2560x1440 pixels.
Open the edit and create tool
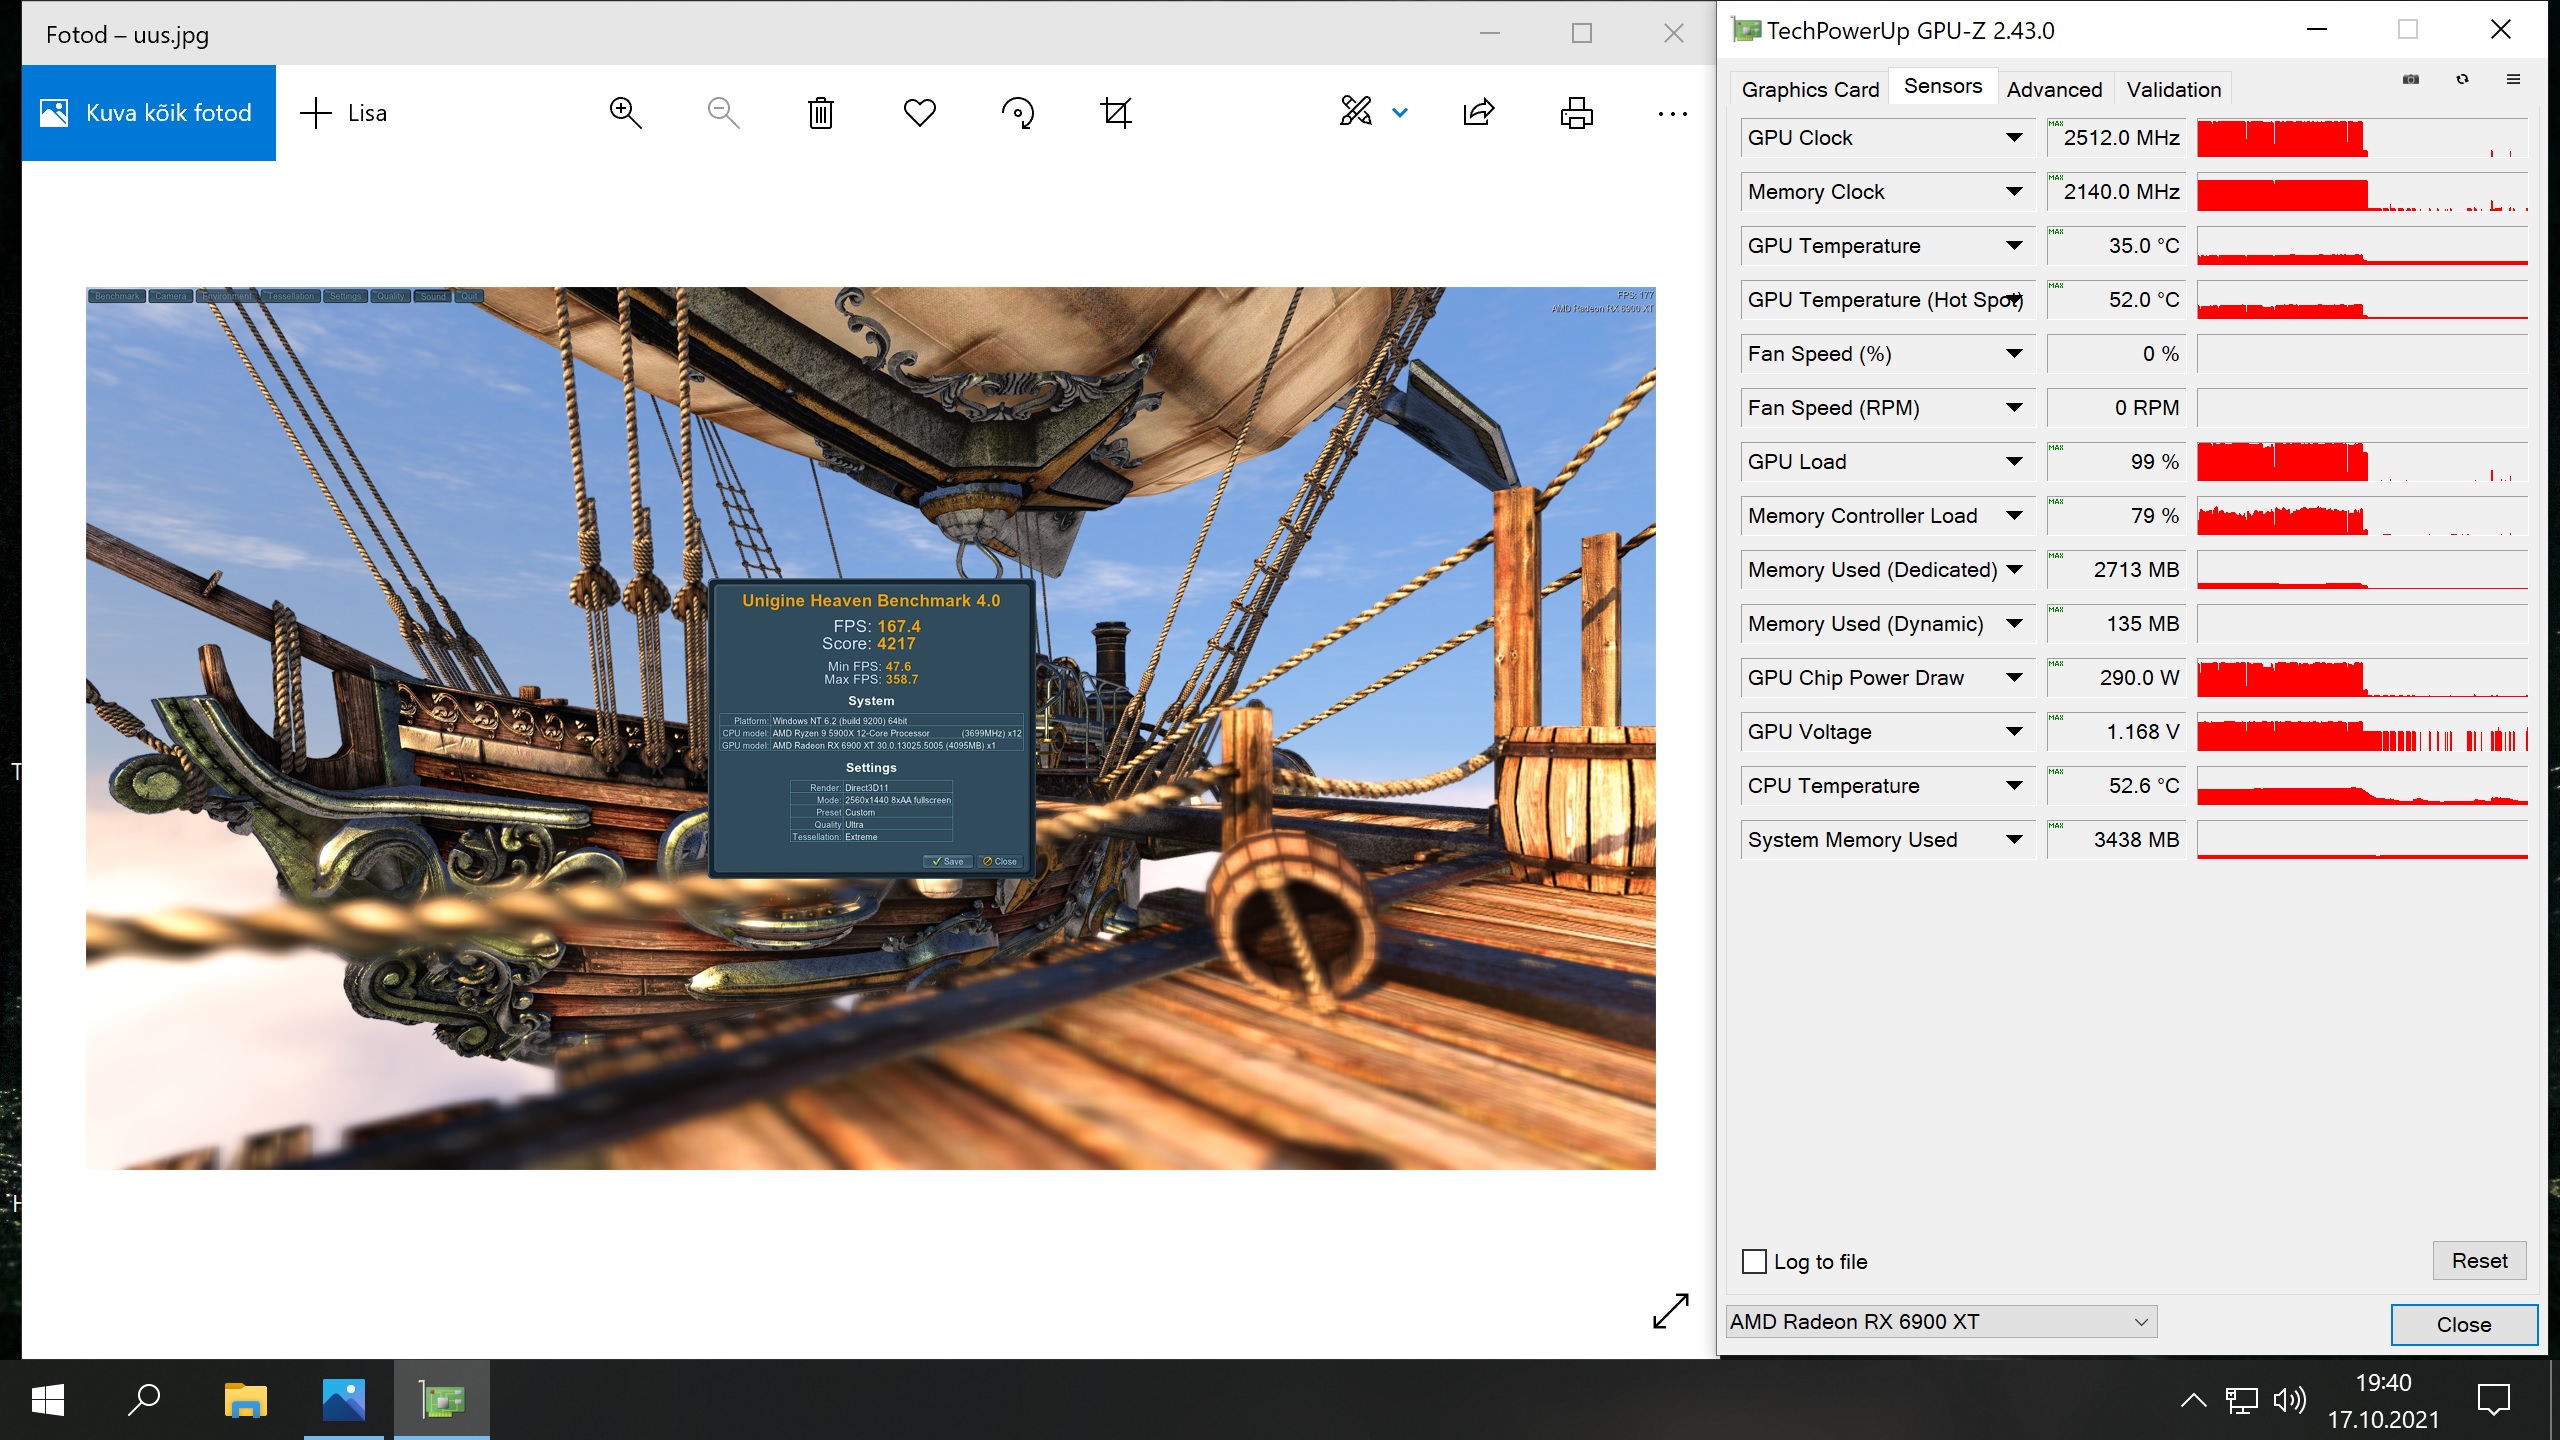coord(1356,112)
